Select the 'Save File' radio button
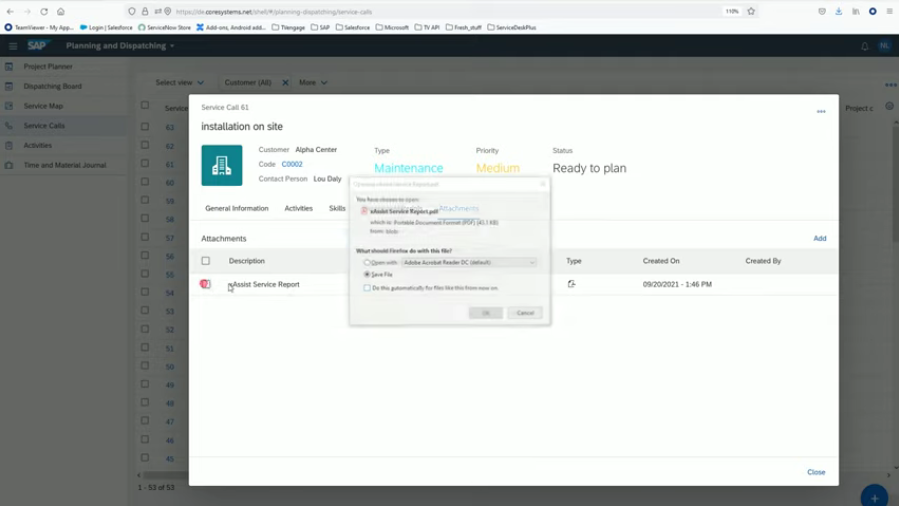This screenshot has height=506, width=899. (x=367, y=274)
